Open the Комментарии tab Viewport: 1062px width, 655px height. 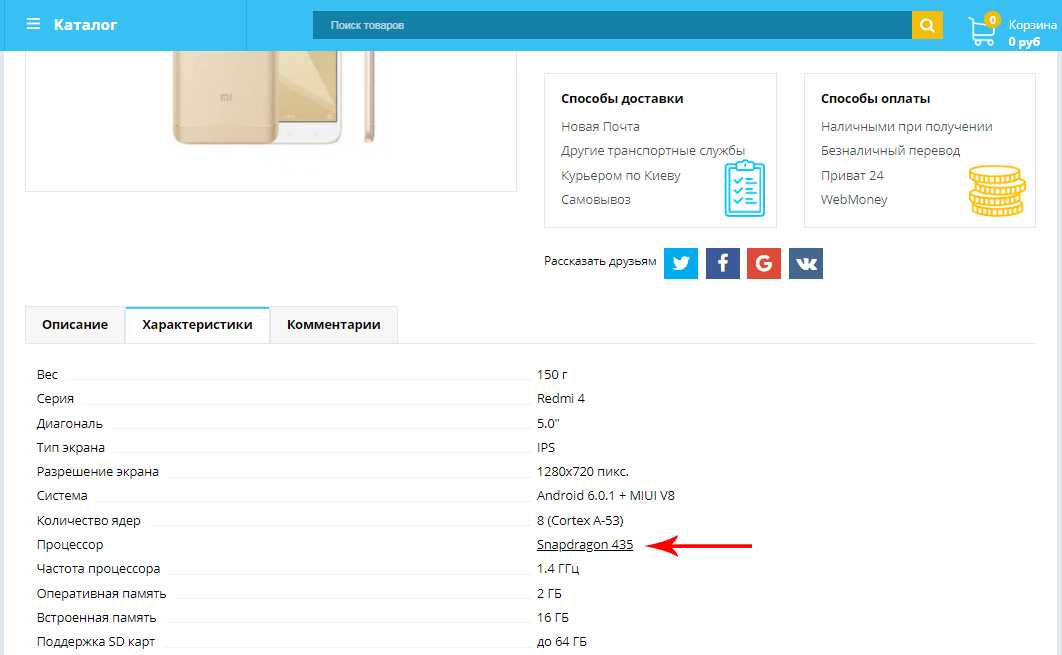coord(333,325)
